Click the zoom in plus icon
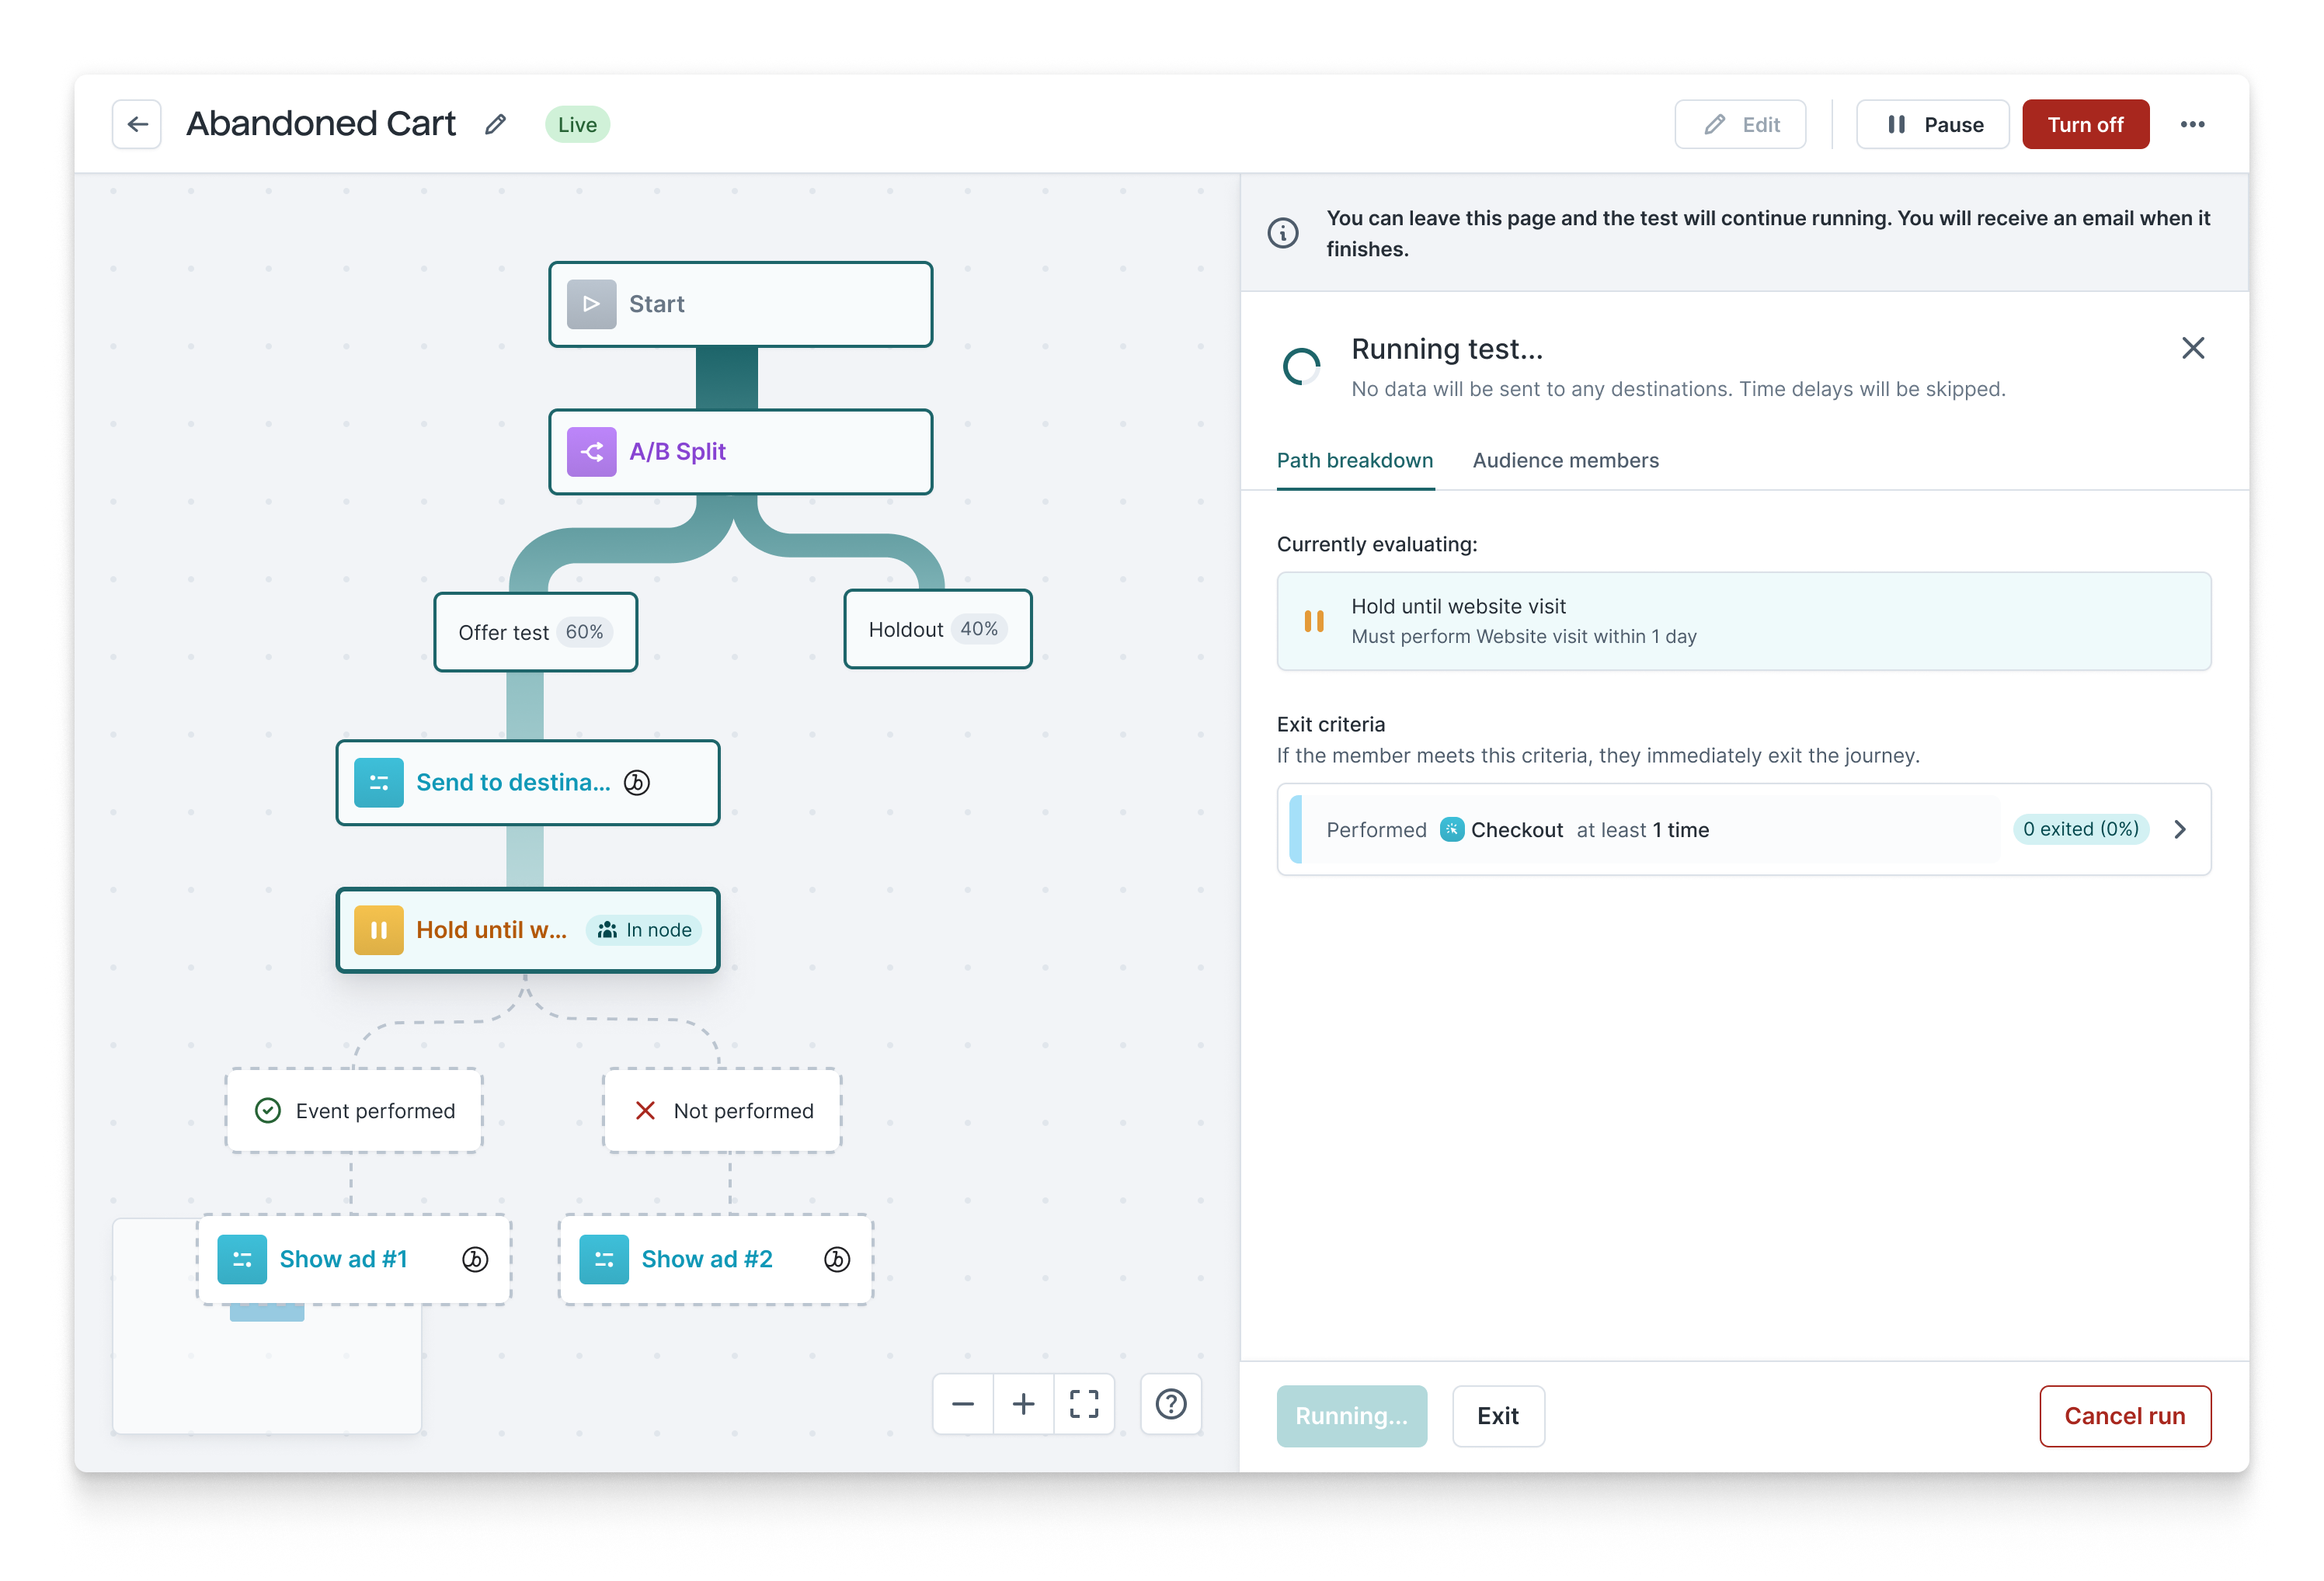 click(x=1023, y=1404)
